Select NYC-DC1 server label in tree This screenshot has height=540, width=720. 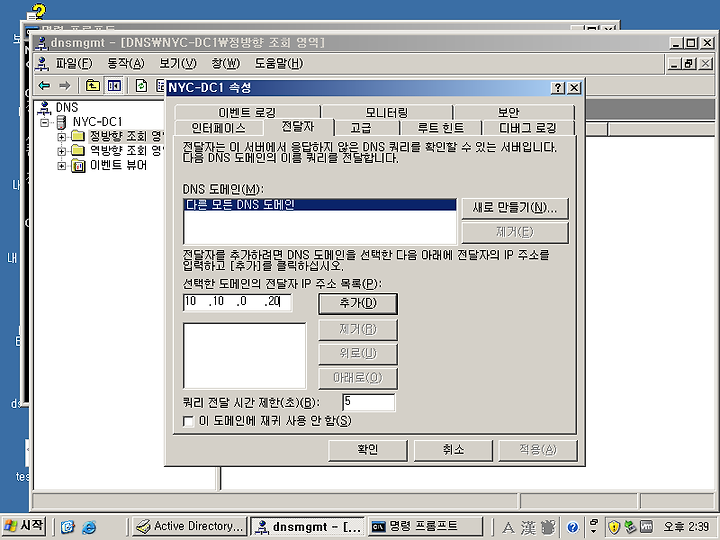(x=97, y=122)
